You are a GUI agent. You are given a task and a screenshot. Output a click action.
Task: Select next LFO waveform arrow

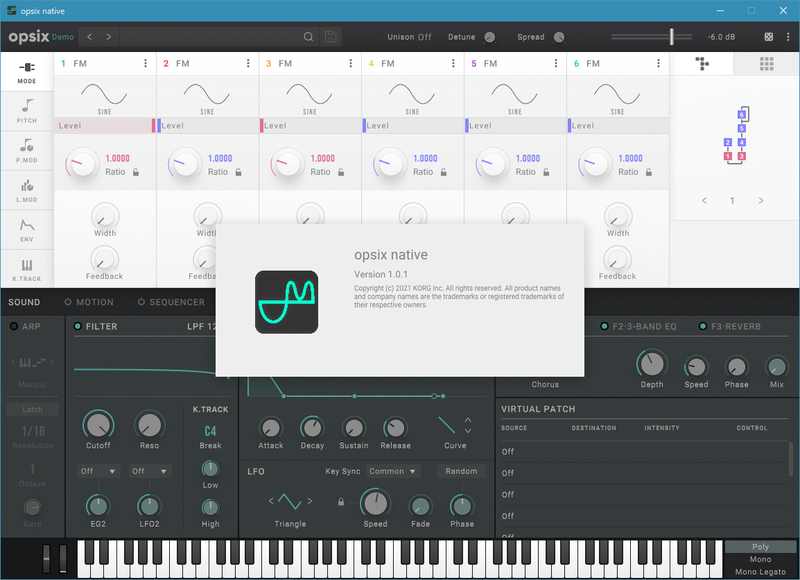(x=309, y=501)
